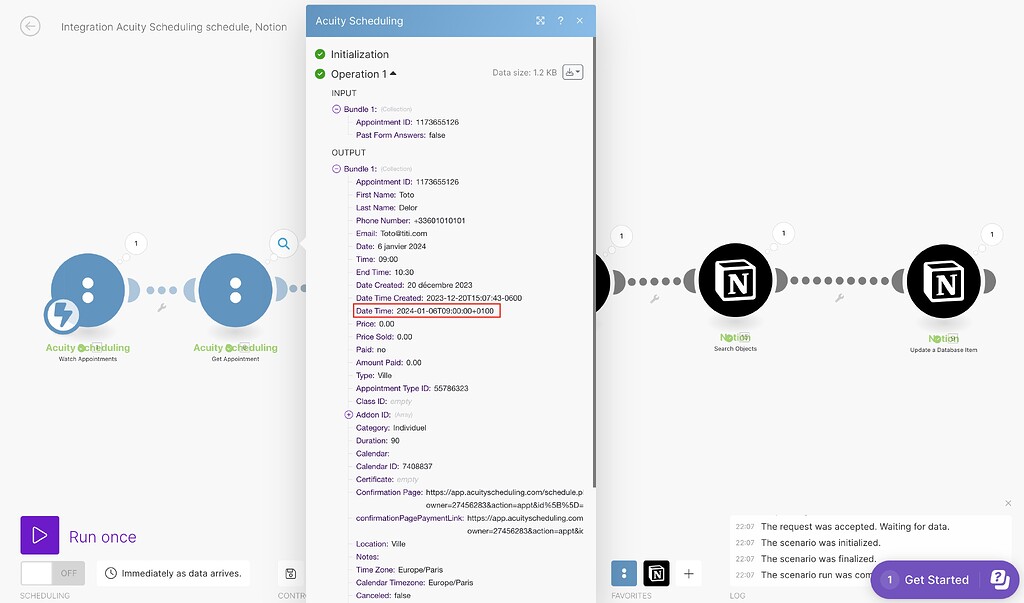Image resolution: width=1024 pixels, height=603 pixels.
Task: Select the Acuity Scheduling icon in Favorites
Action: point(624,573)
